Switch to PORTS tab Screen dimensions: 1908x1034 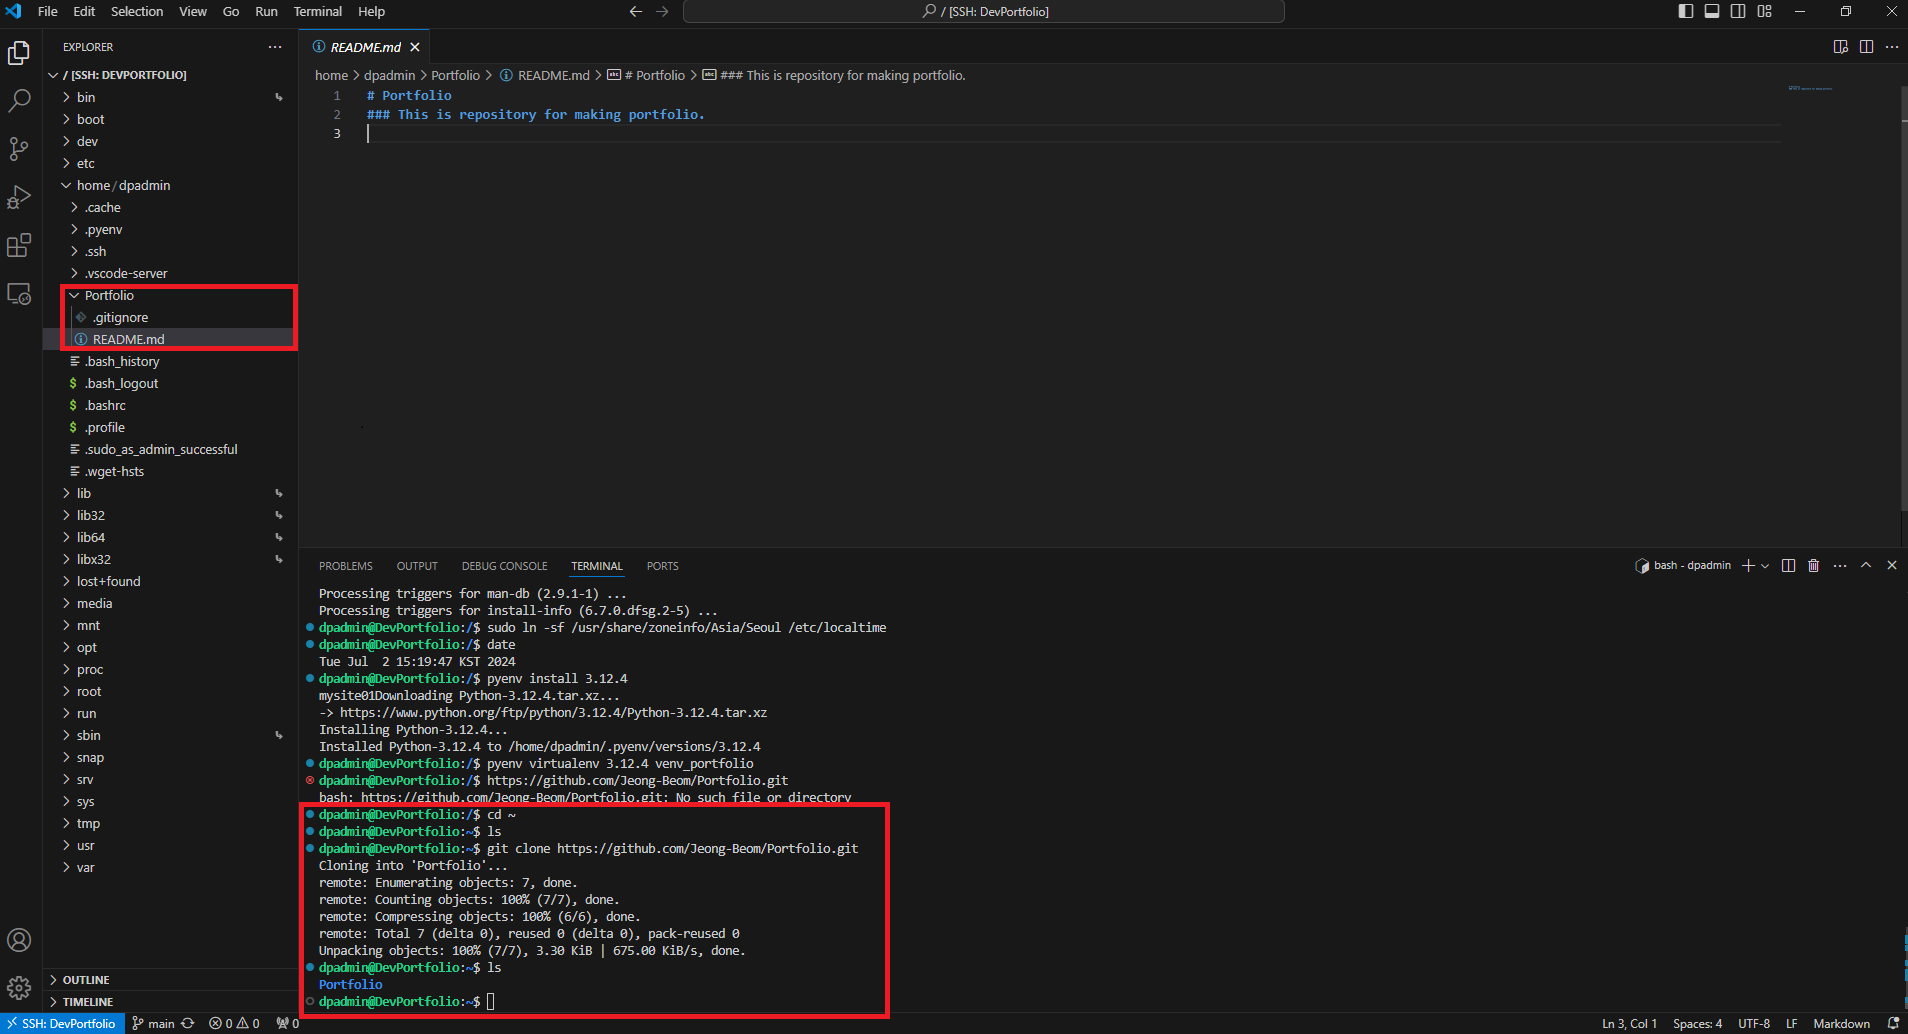click(x=663, y=566)
